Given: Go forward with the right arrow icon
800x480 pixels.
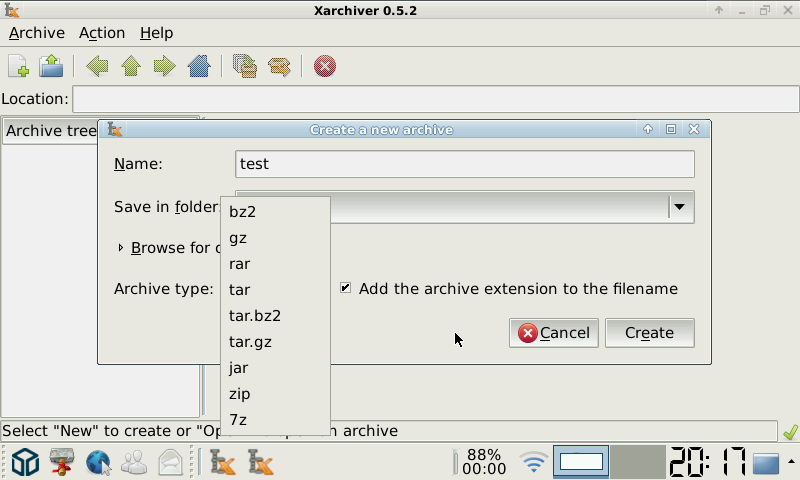Looking at the screenshot, I should pos(164,66).
